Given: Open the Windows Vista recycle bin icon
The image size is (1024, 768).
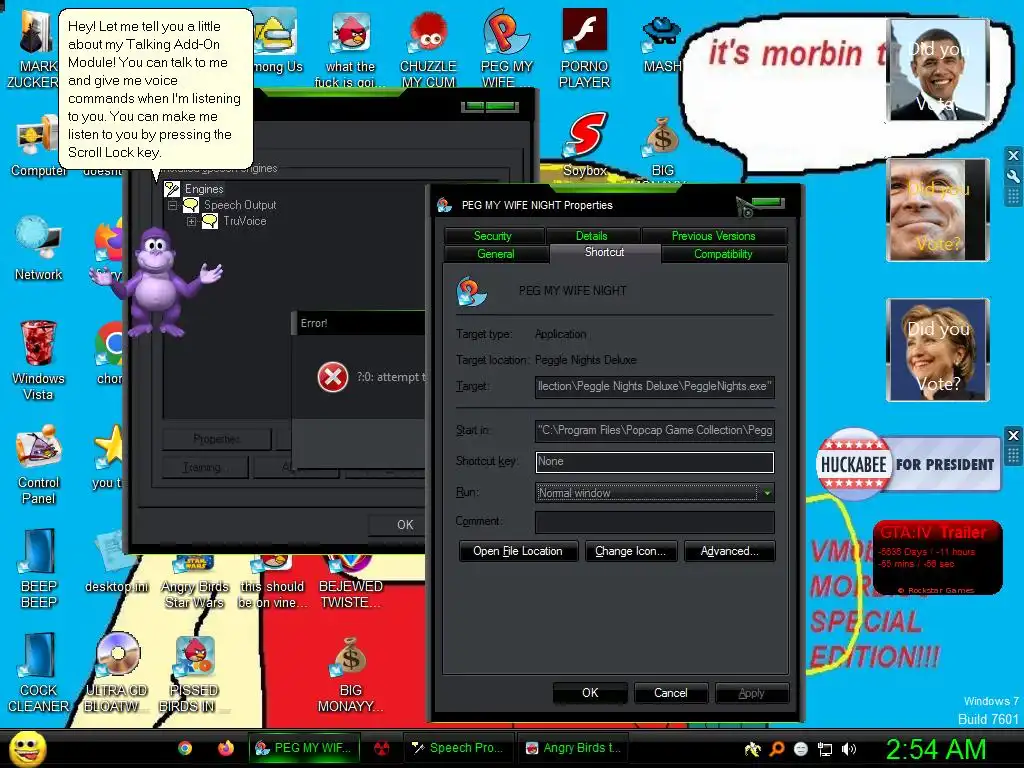Looking at the screenshot, I should tap(38, 359).
